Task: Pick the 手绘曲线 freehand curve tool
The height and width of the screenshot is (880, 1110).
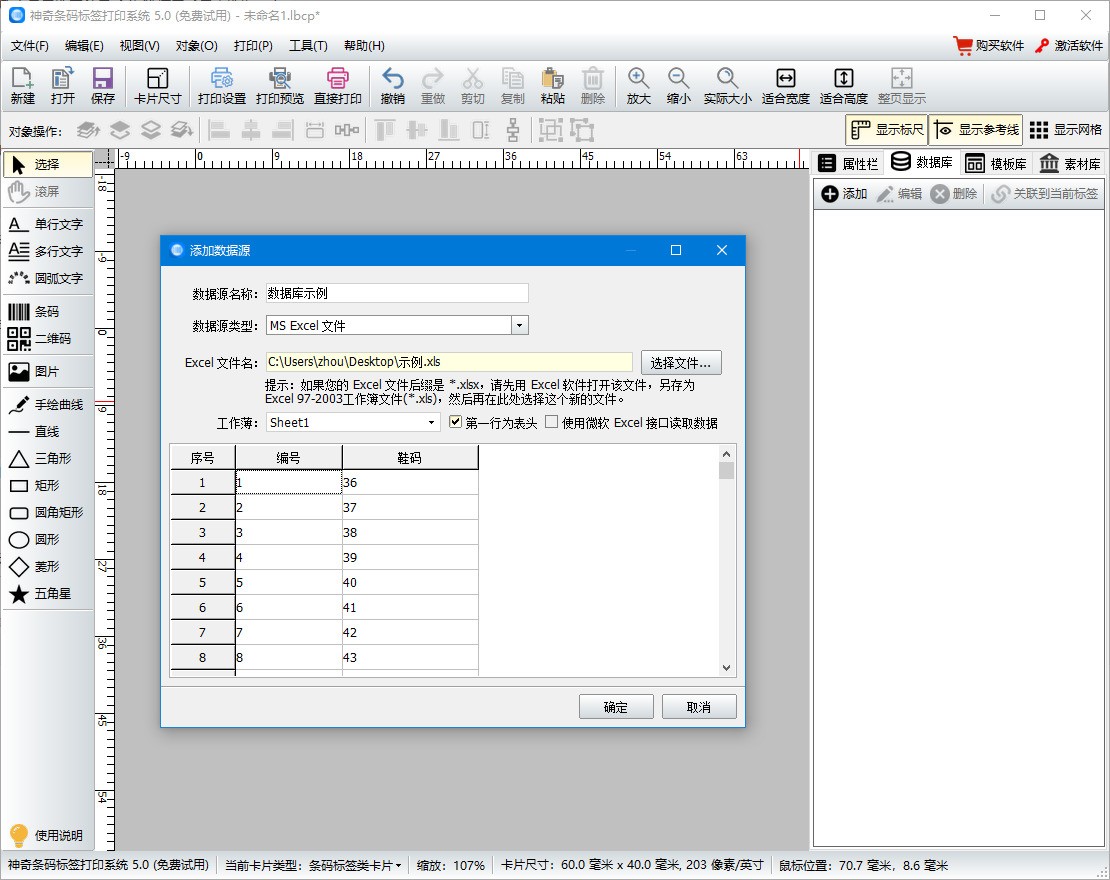Action: click(46, 405)
